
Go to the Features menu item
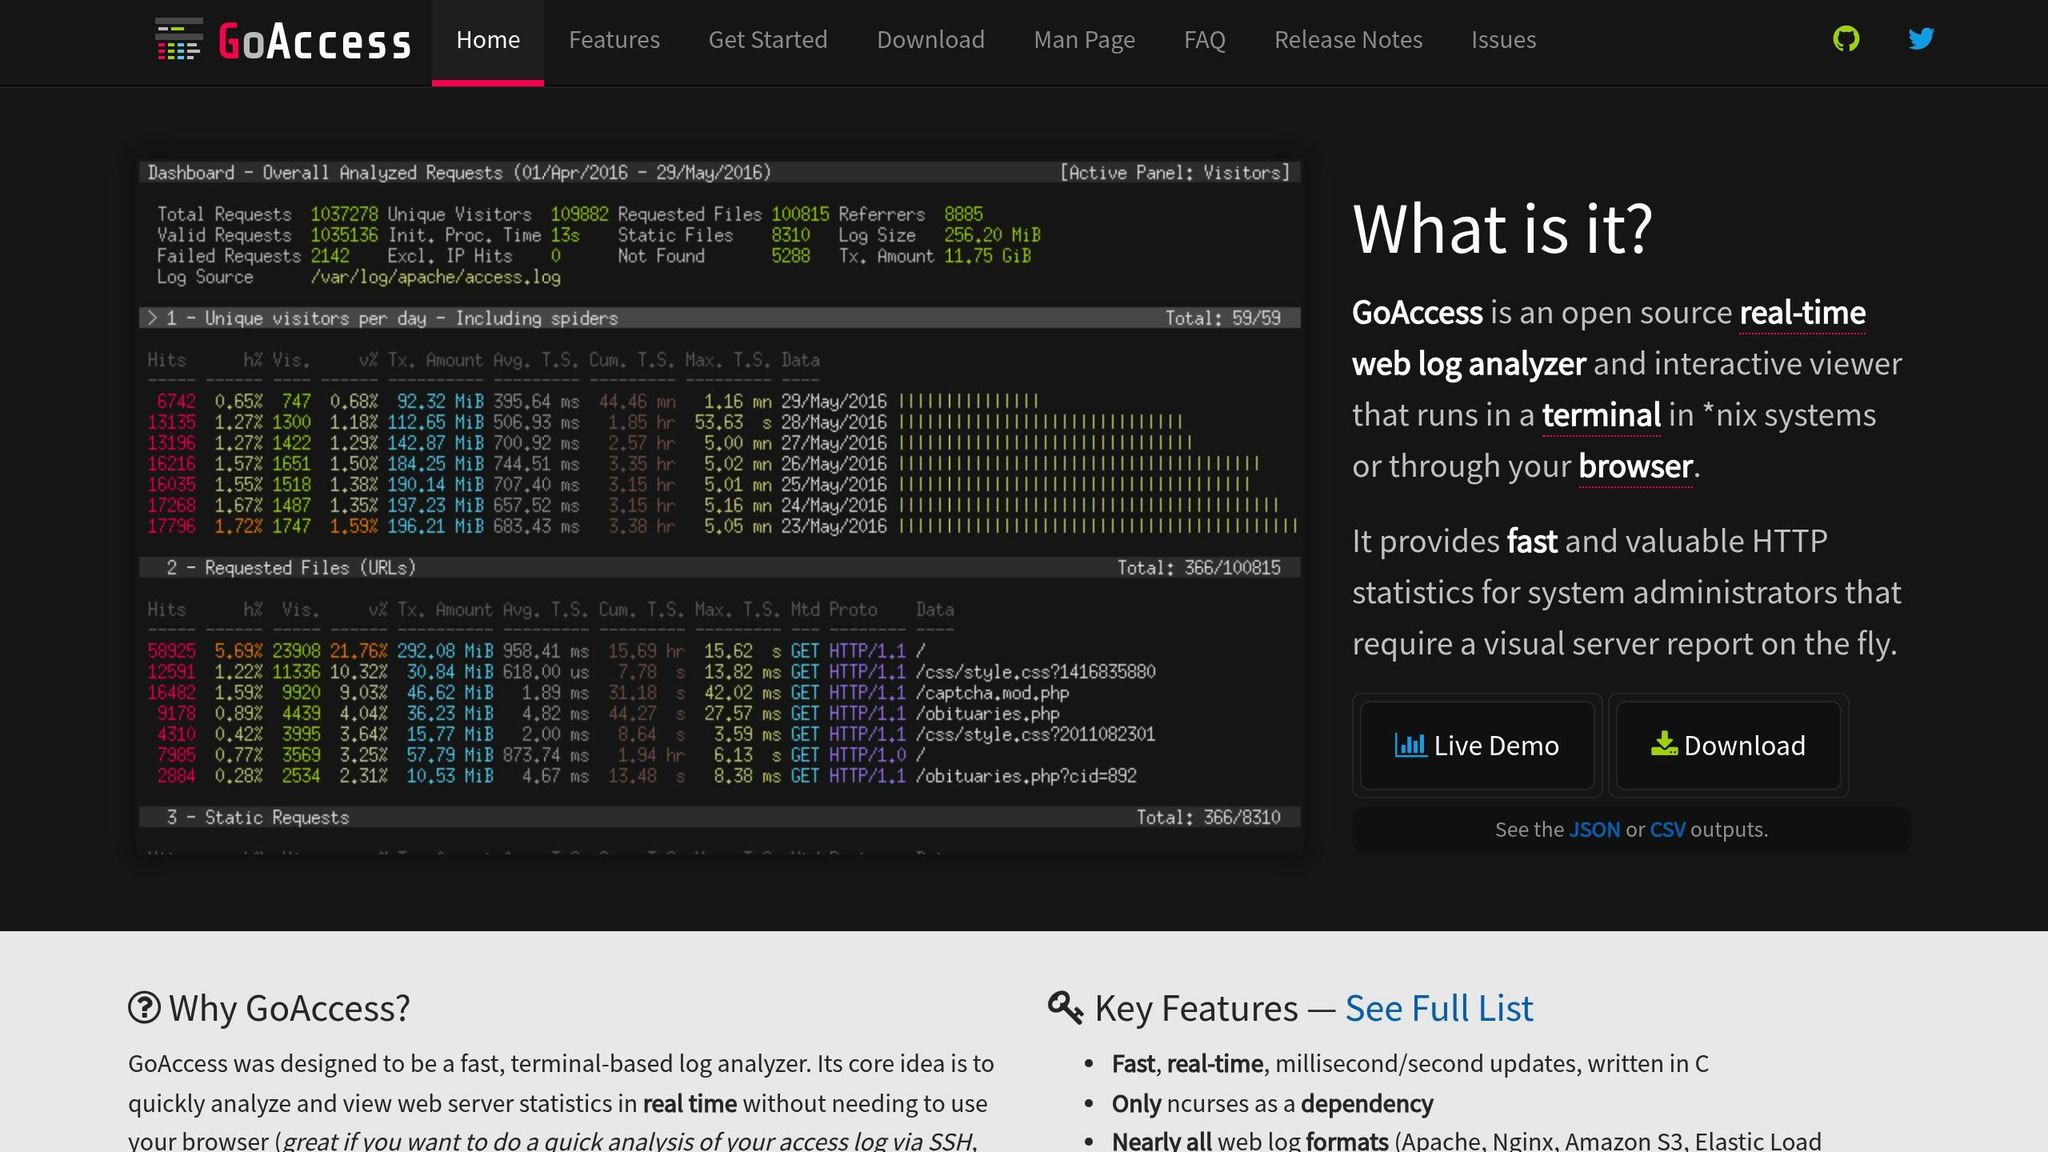(614, 40)
